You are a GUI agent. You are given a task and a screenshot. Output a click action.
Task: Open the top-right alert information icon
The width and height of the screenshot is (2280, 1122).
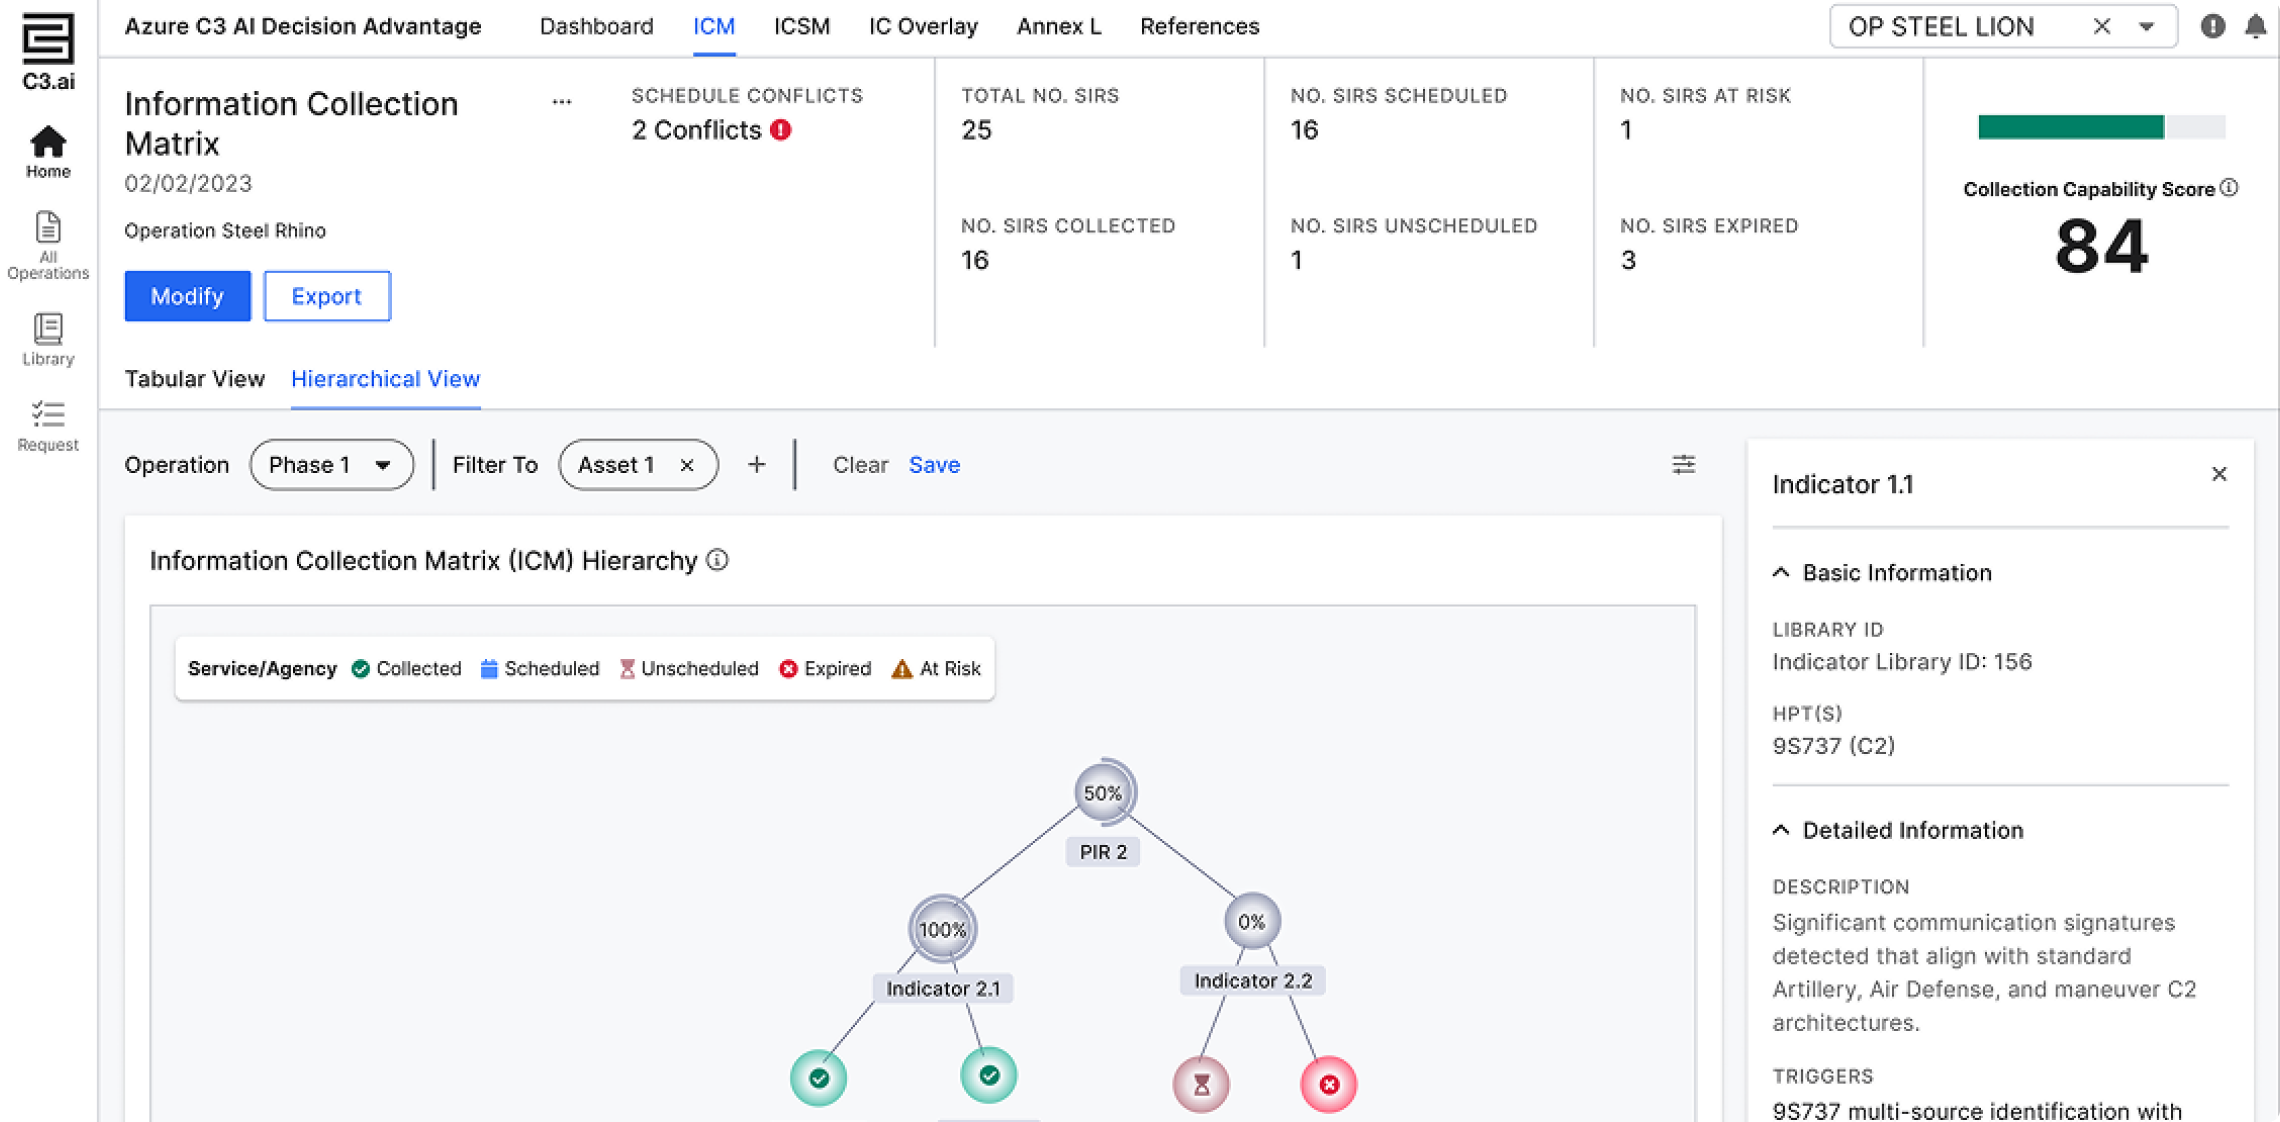[x=2212, y=26]
